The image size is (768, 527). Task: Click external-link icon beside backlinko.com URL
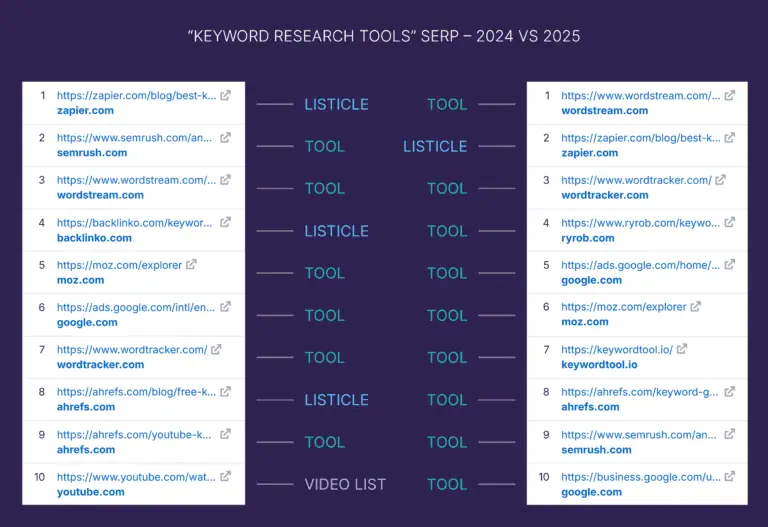[x=225, y=222]
